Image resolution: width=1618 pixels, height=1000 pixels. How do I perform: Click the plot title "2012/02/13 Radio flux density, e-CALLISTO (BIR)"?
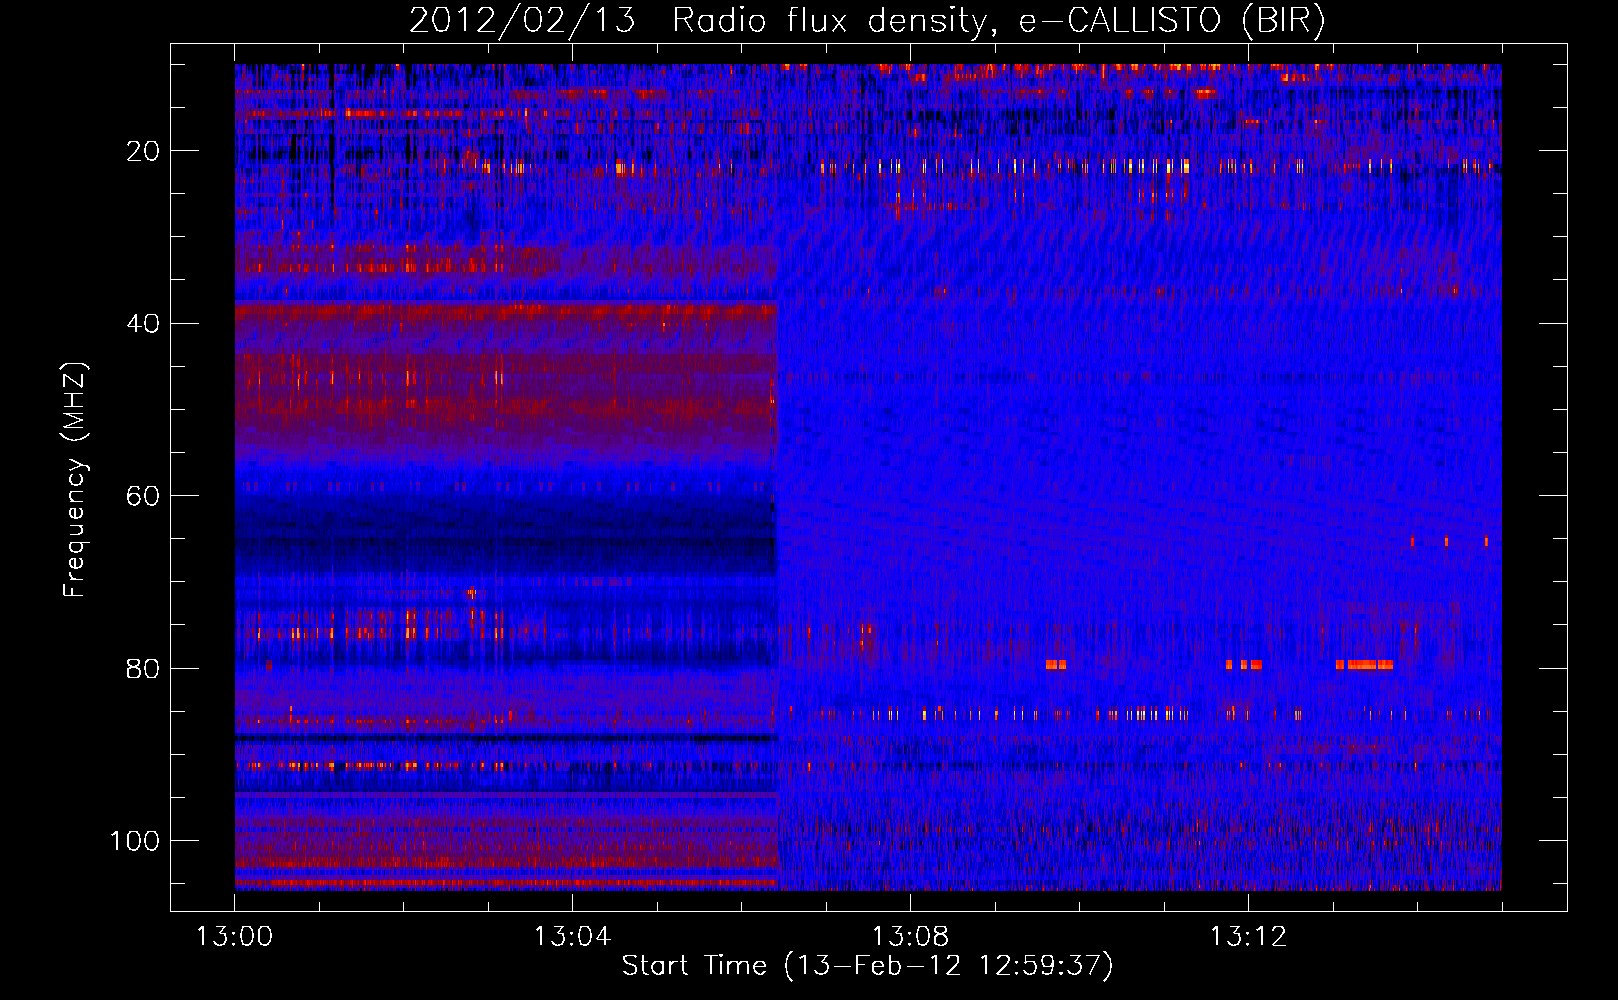click(867, 20)
